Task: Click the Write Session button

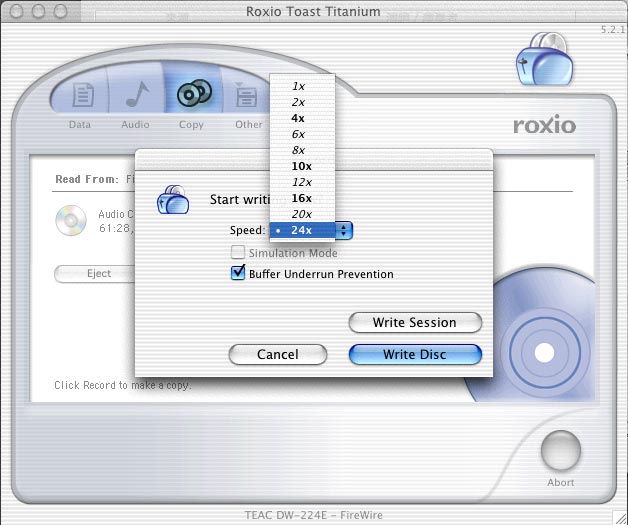Action: [415, 322]
